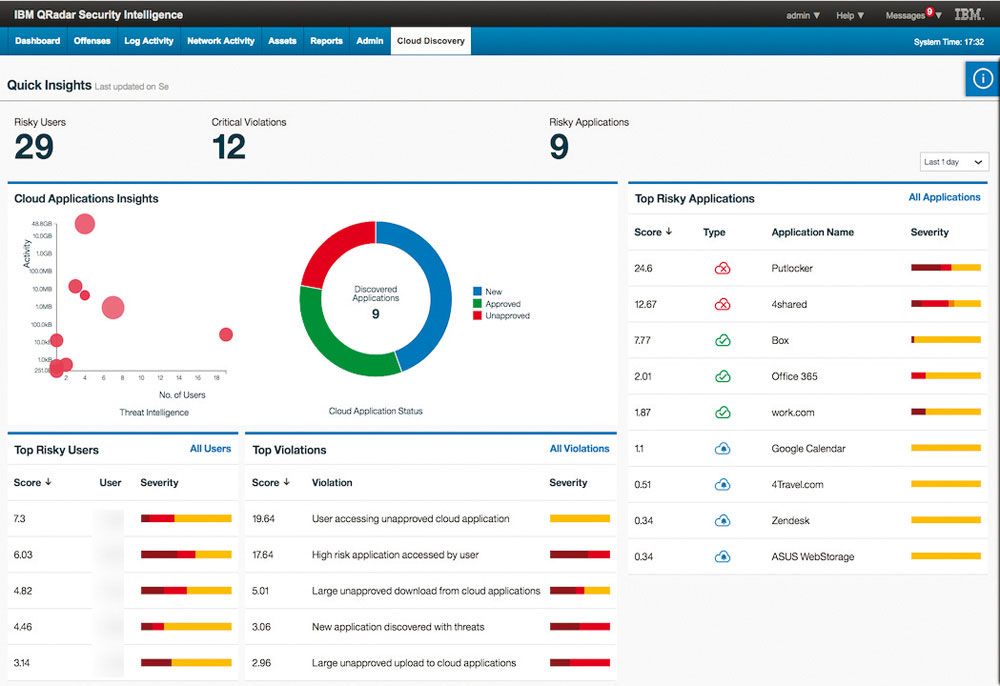Switch to the Log Activity tab
The width and height of the screenshot is (1000, 686).
click(149, 41)
